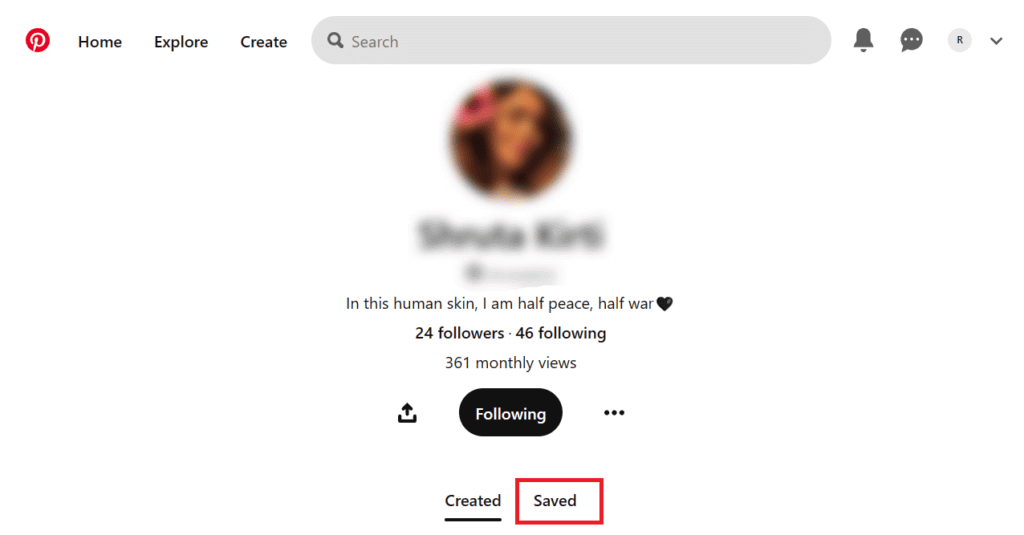Click the Pinterest logo icon
Viewport: 1024px width, 535px height.
pyautogui.click(x=37, y=41)
